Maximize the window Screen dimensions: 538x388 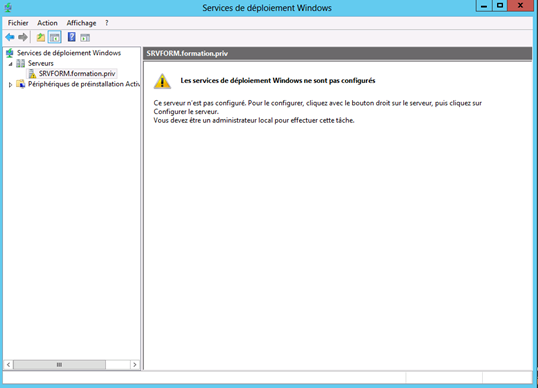point(500,6)
